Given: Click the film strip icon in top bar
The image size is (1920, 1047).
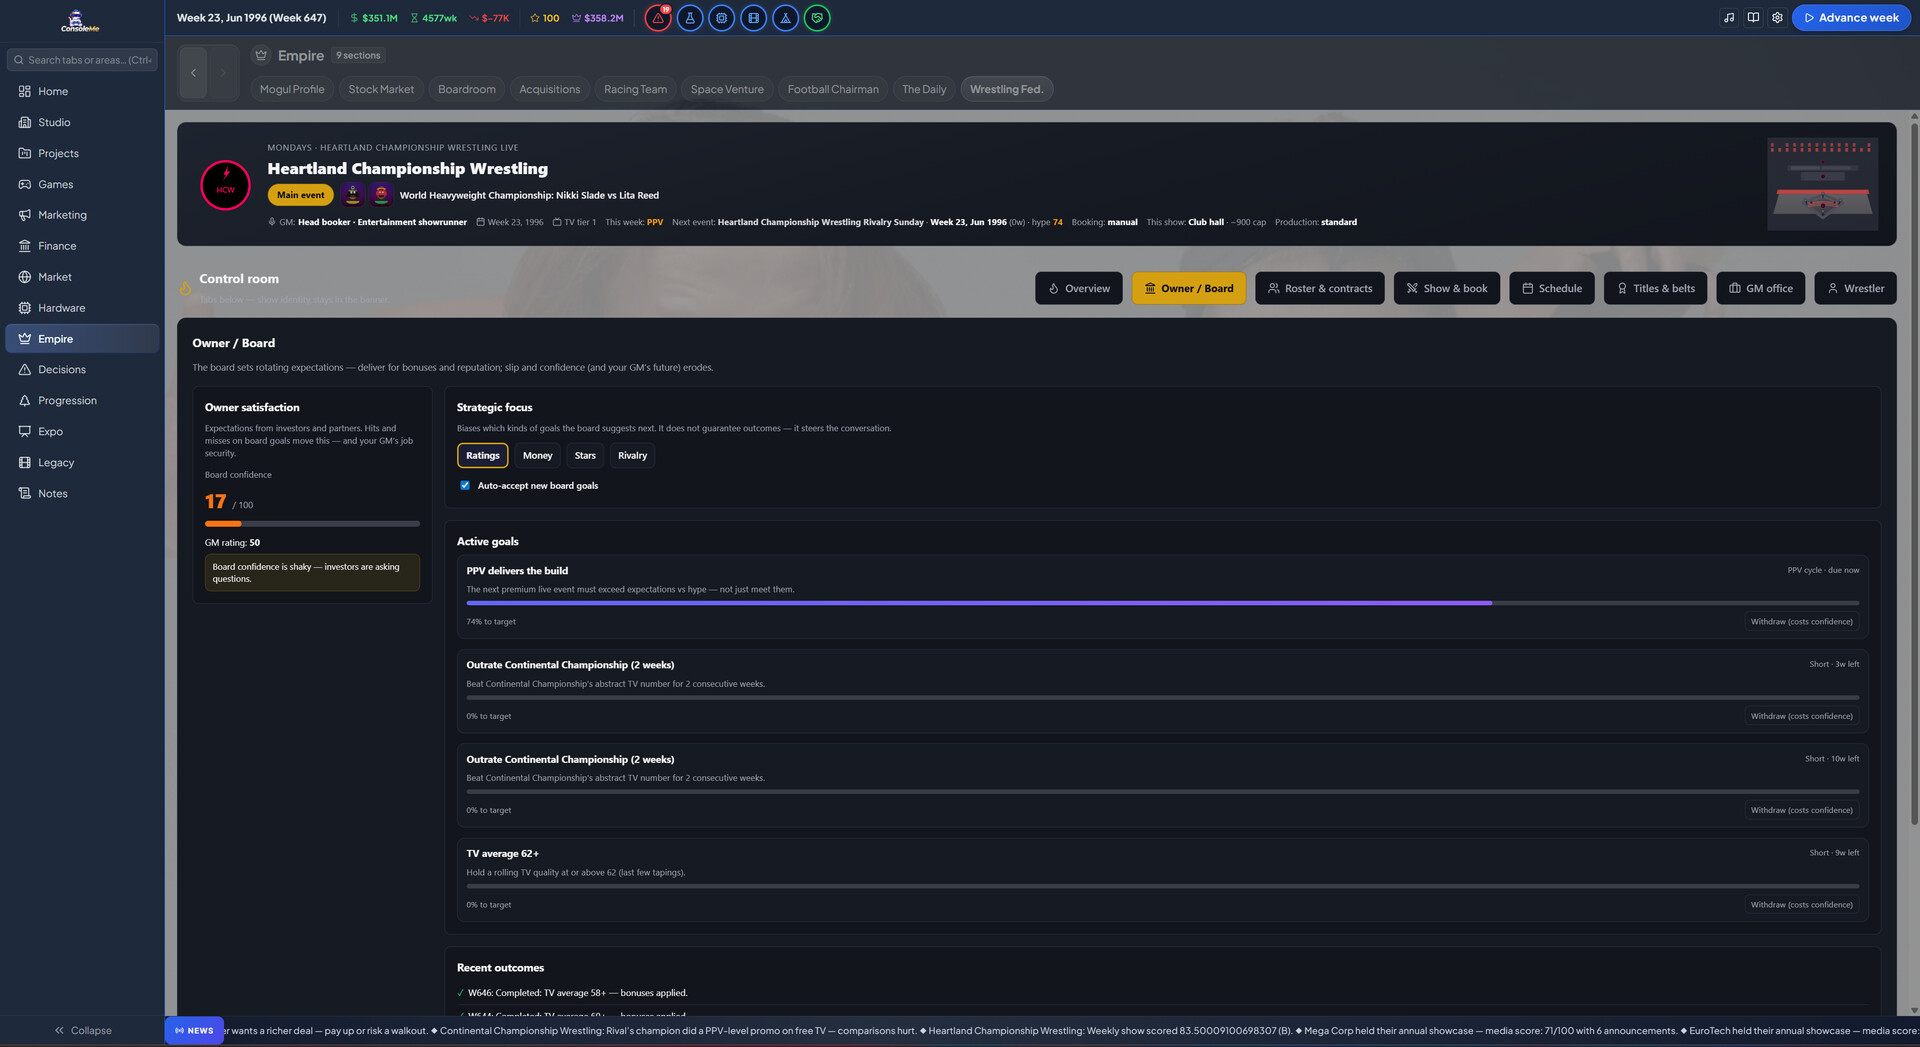Looking at the screenshot, I should click(754, 18).
